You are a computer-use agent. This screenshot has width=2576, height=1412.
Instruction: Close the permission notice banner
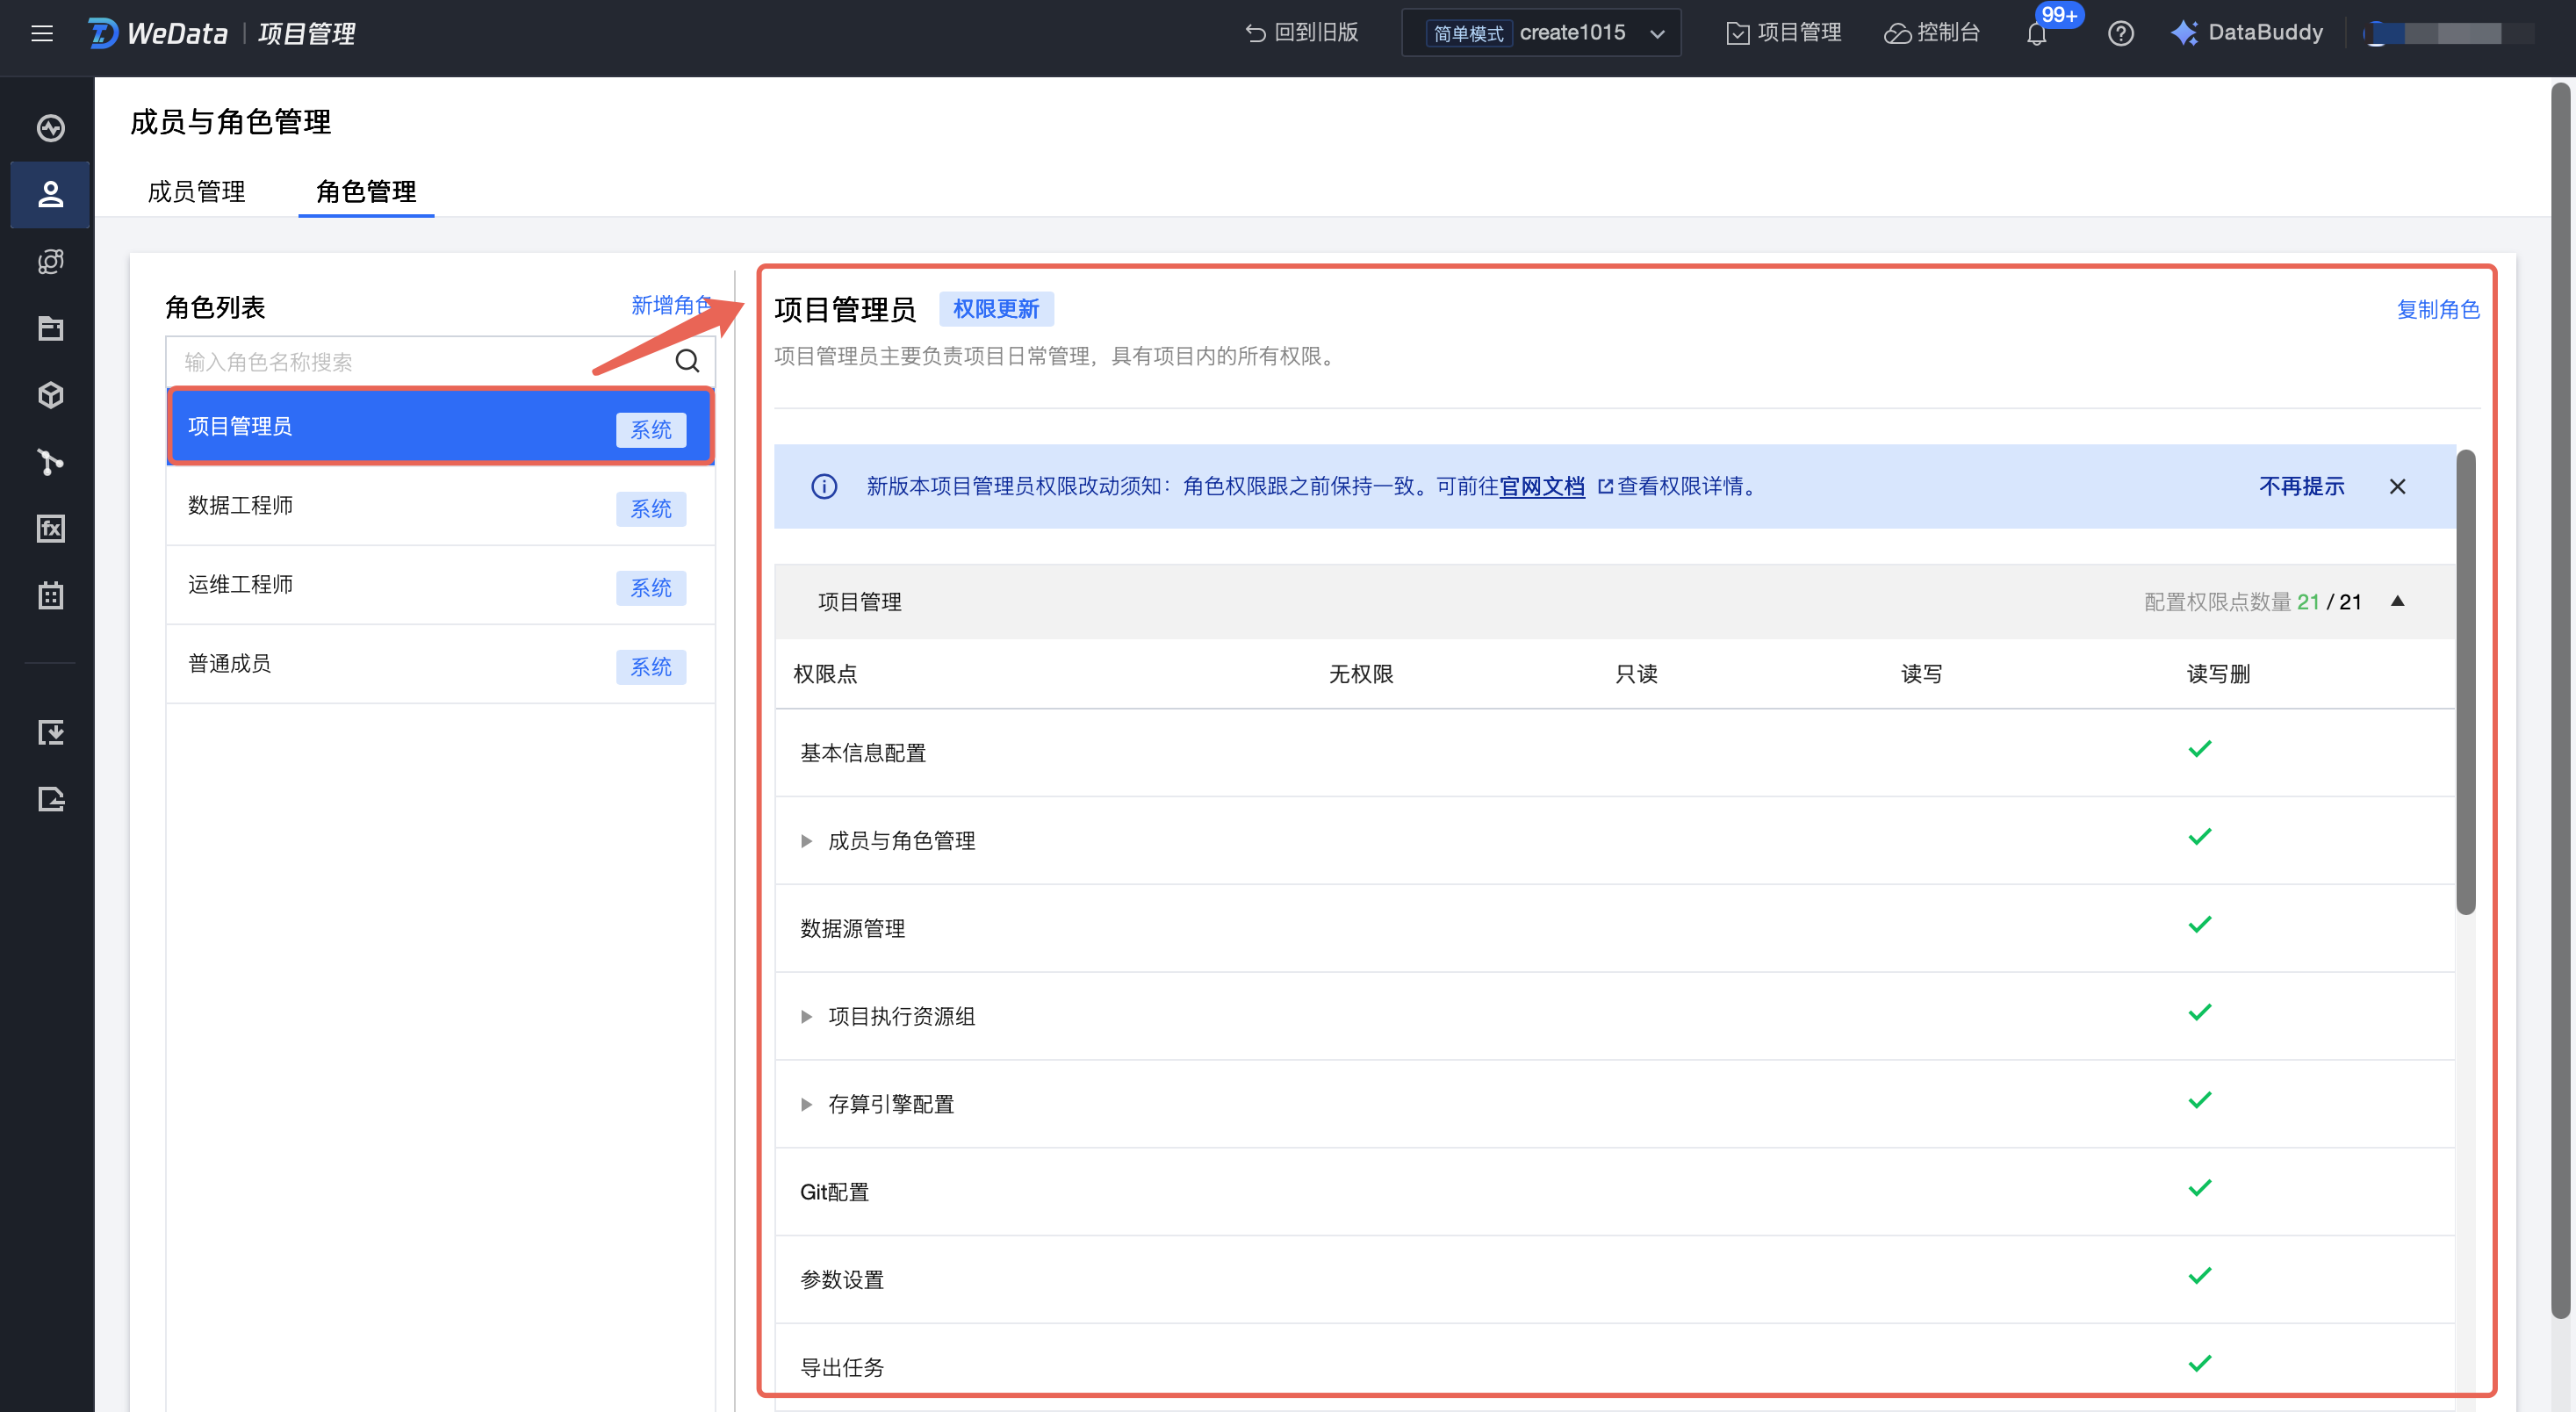pyautogui.click(x=2397, y=486)
